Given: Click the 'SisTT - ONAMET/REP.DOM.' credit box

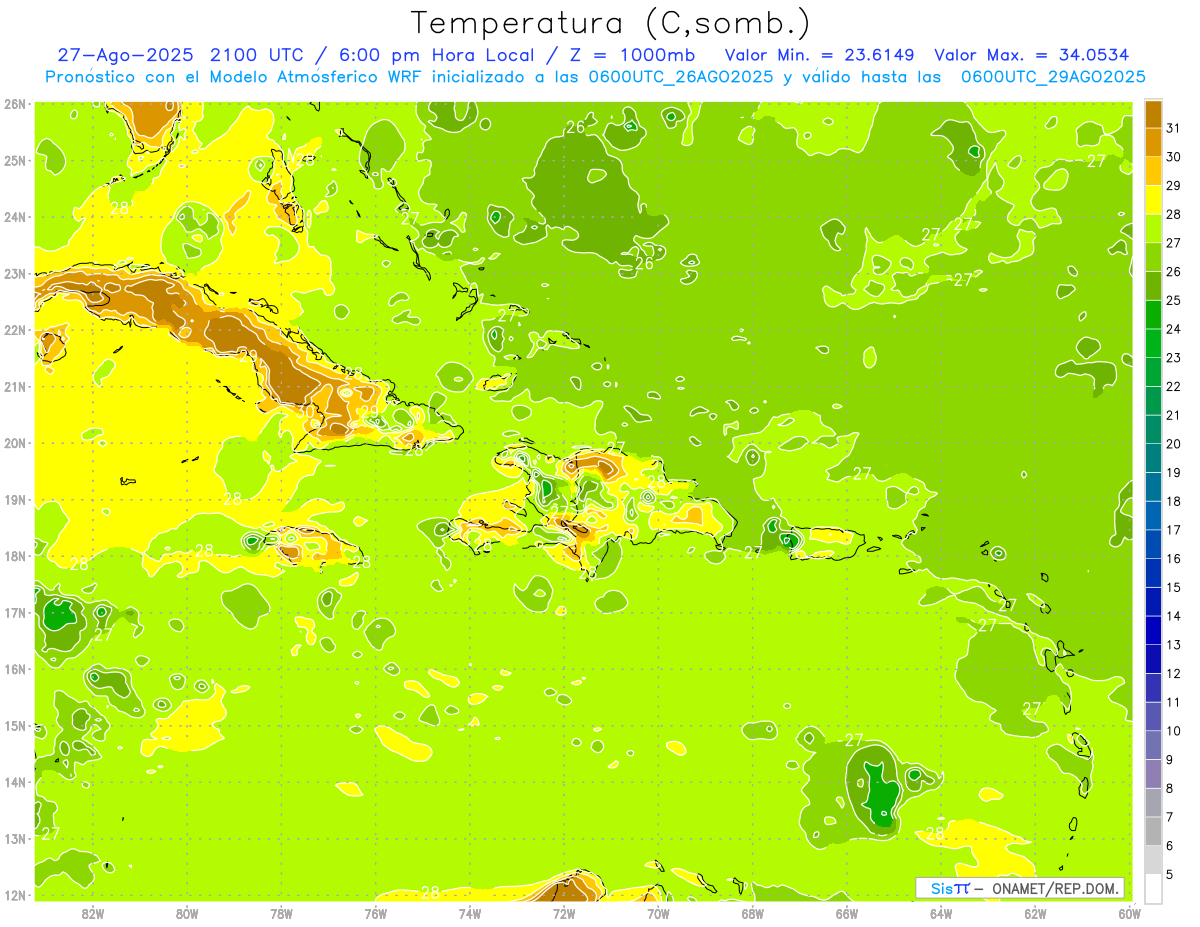Looking at the screenshot, I should [1020, 888].
